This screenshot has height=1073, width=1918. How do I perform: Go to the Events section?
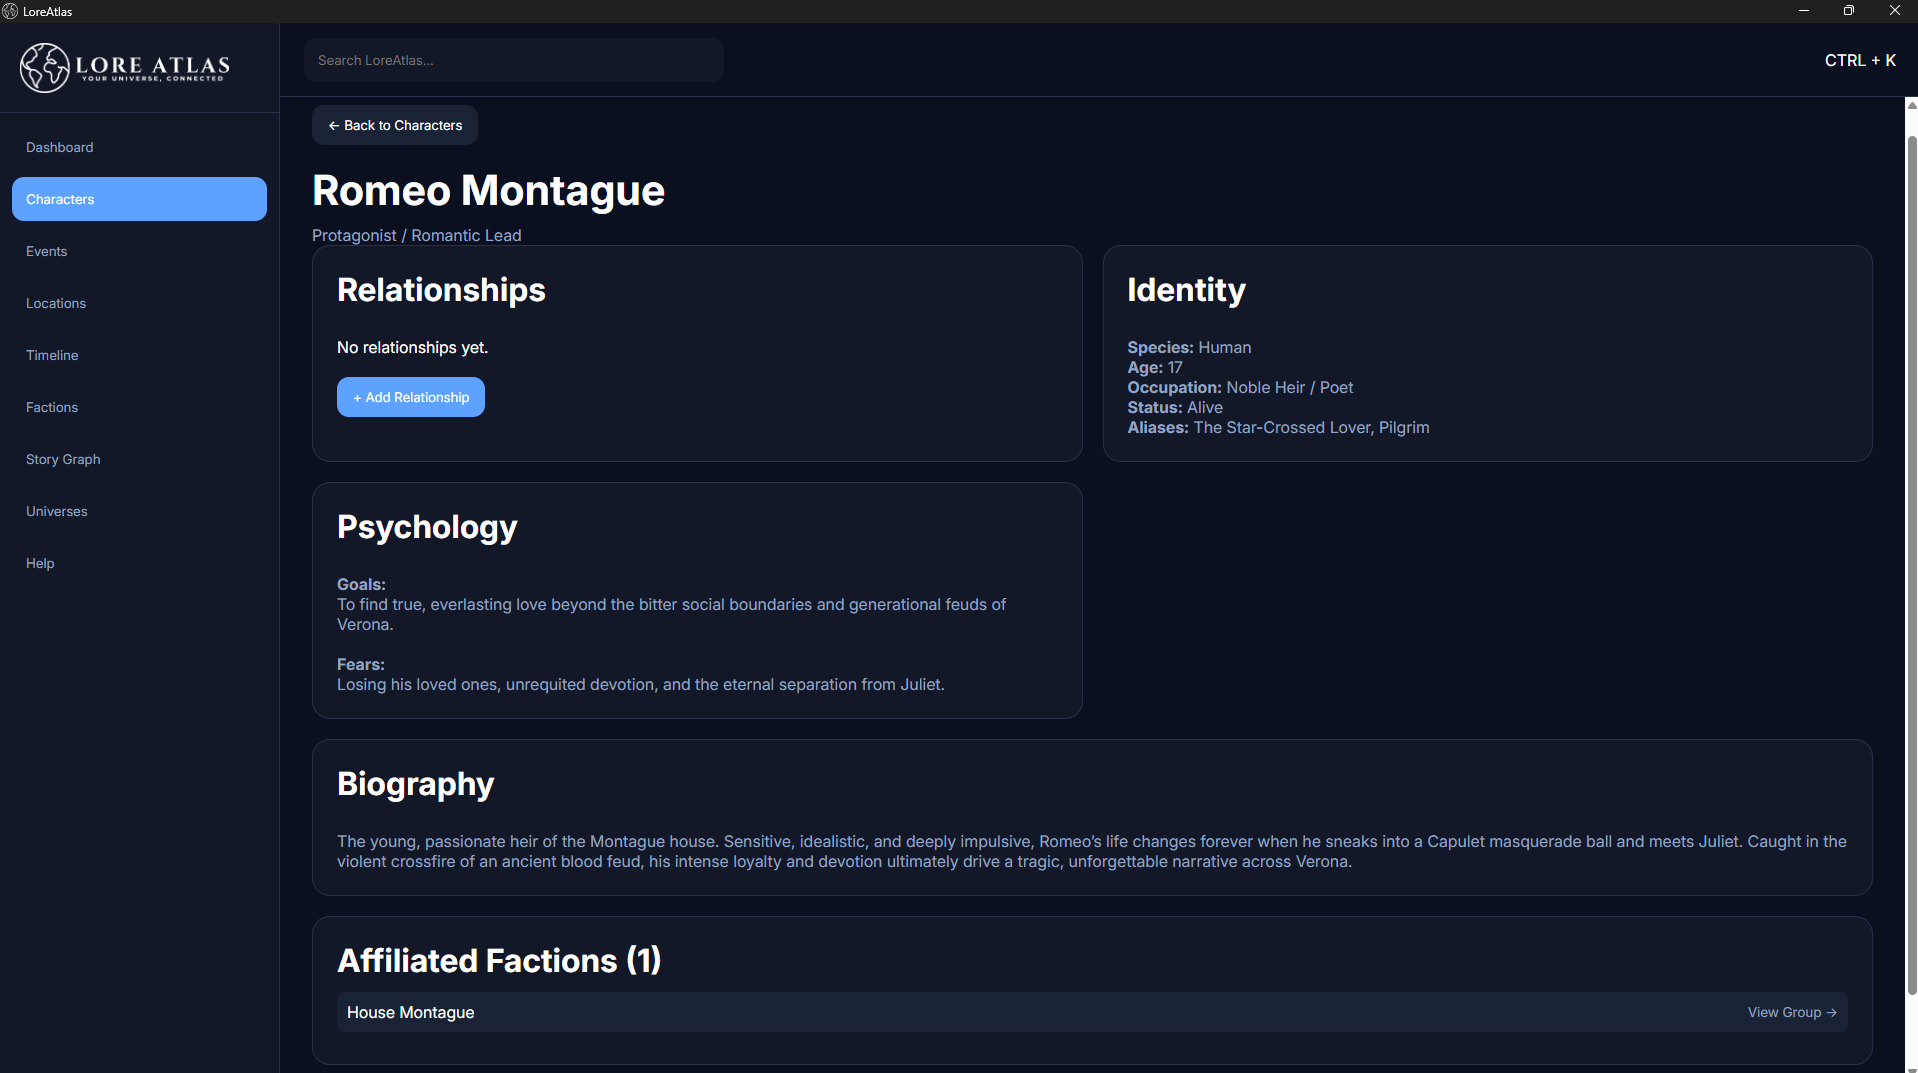pyautogui.click(x=139, y=251)
